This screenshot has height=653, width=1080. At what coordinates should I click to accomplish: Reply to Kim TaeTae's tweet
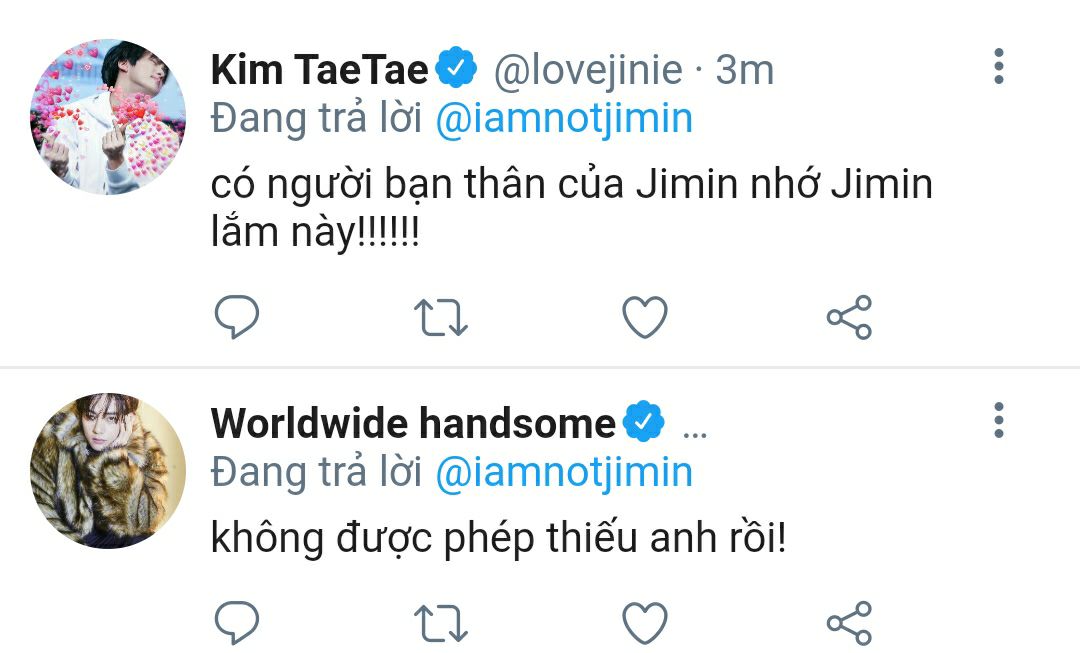(x=237, y=317)
